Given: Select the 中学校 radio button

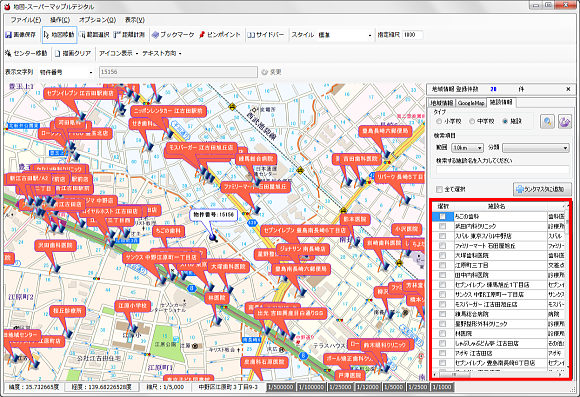Looking at the screenshot, I should pos(472,121).
